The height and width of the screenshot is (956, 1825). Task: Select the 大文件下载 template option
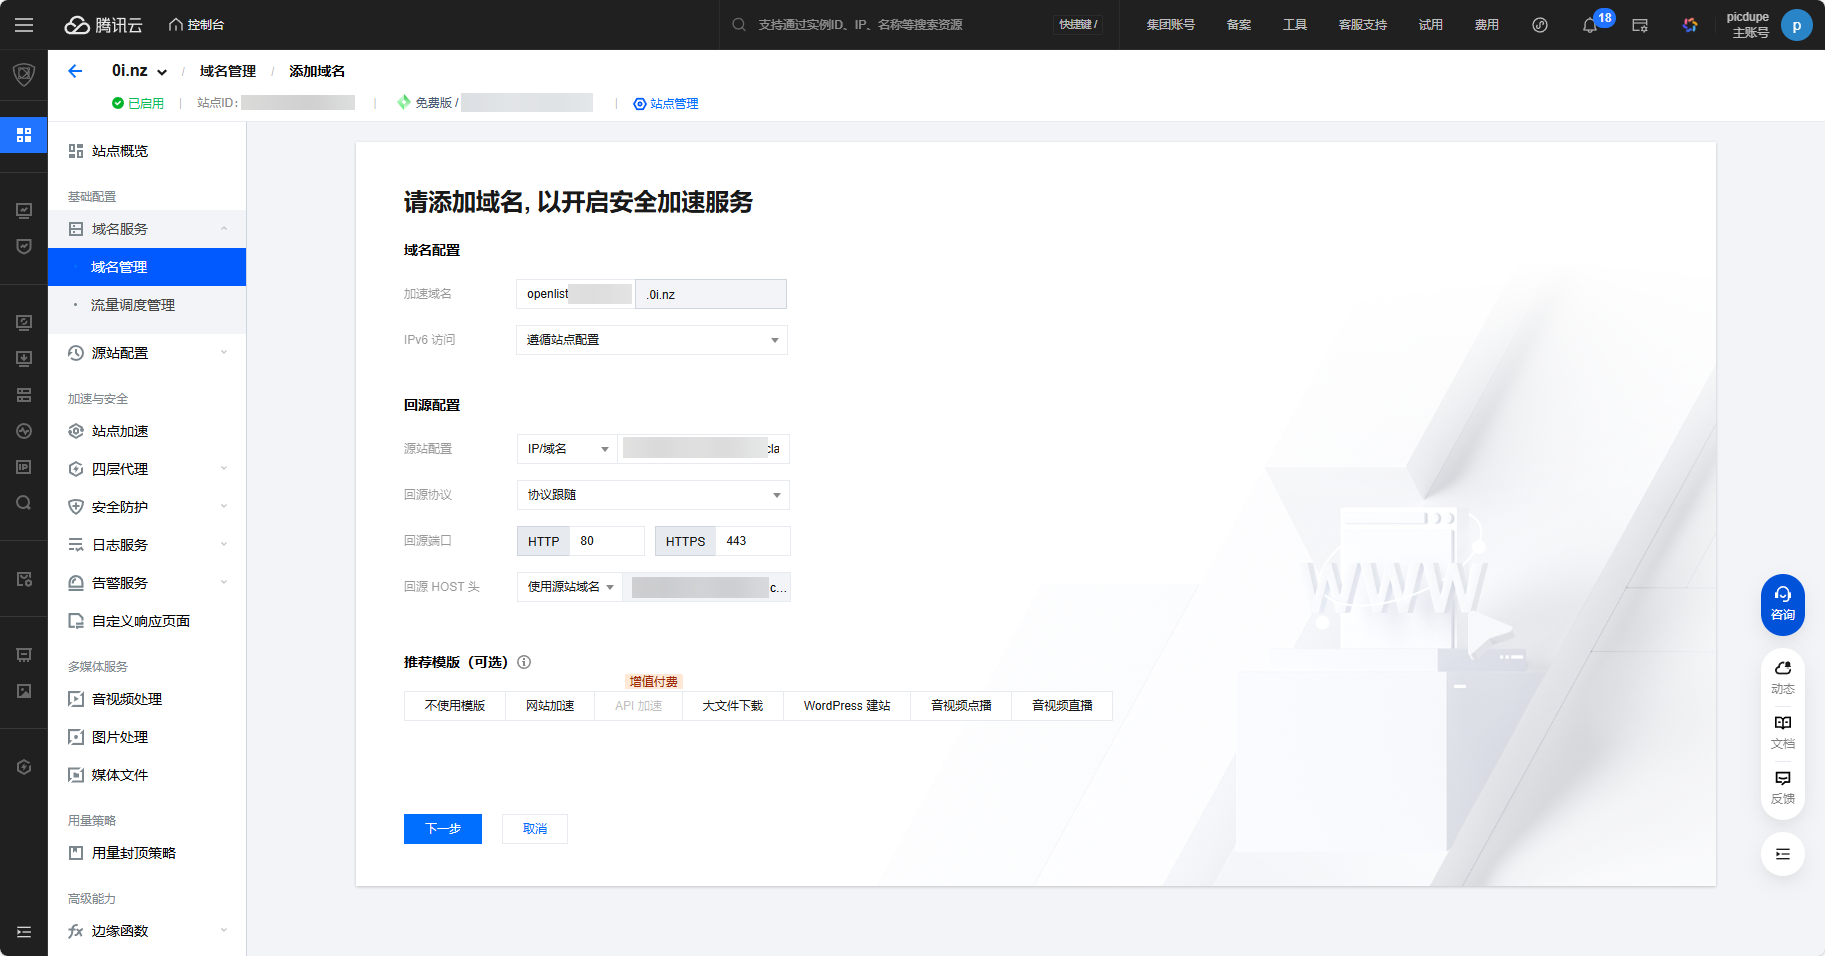(x=732, y=706)
